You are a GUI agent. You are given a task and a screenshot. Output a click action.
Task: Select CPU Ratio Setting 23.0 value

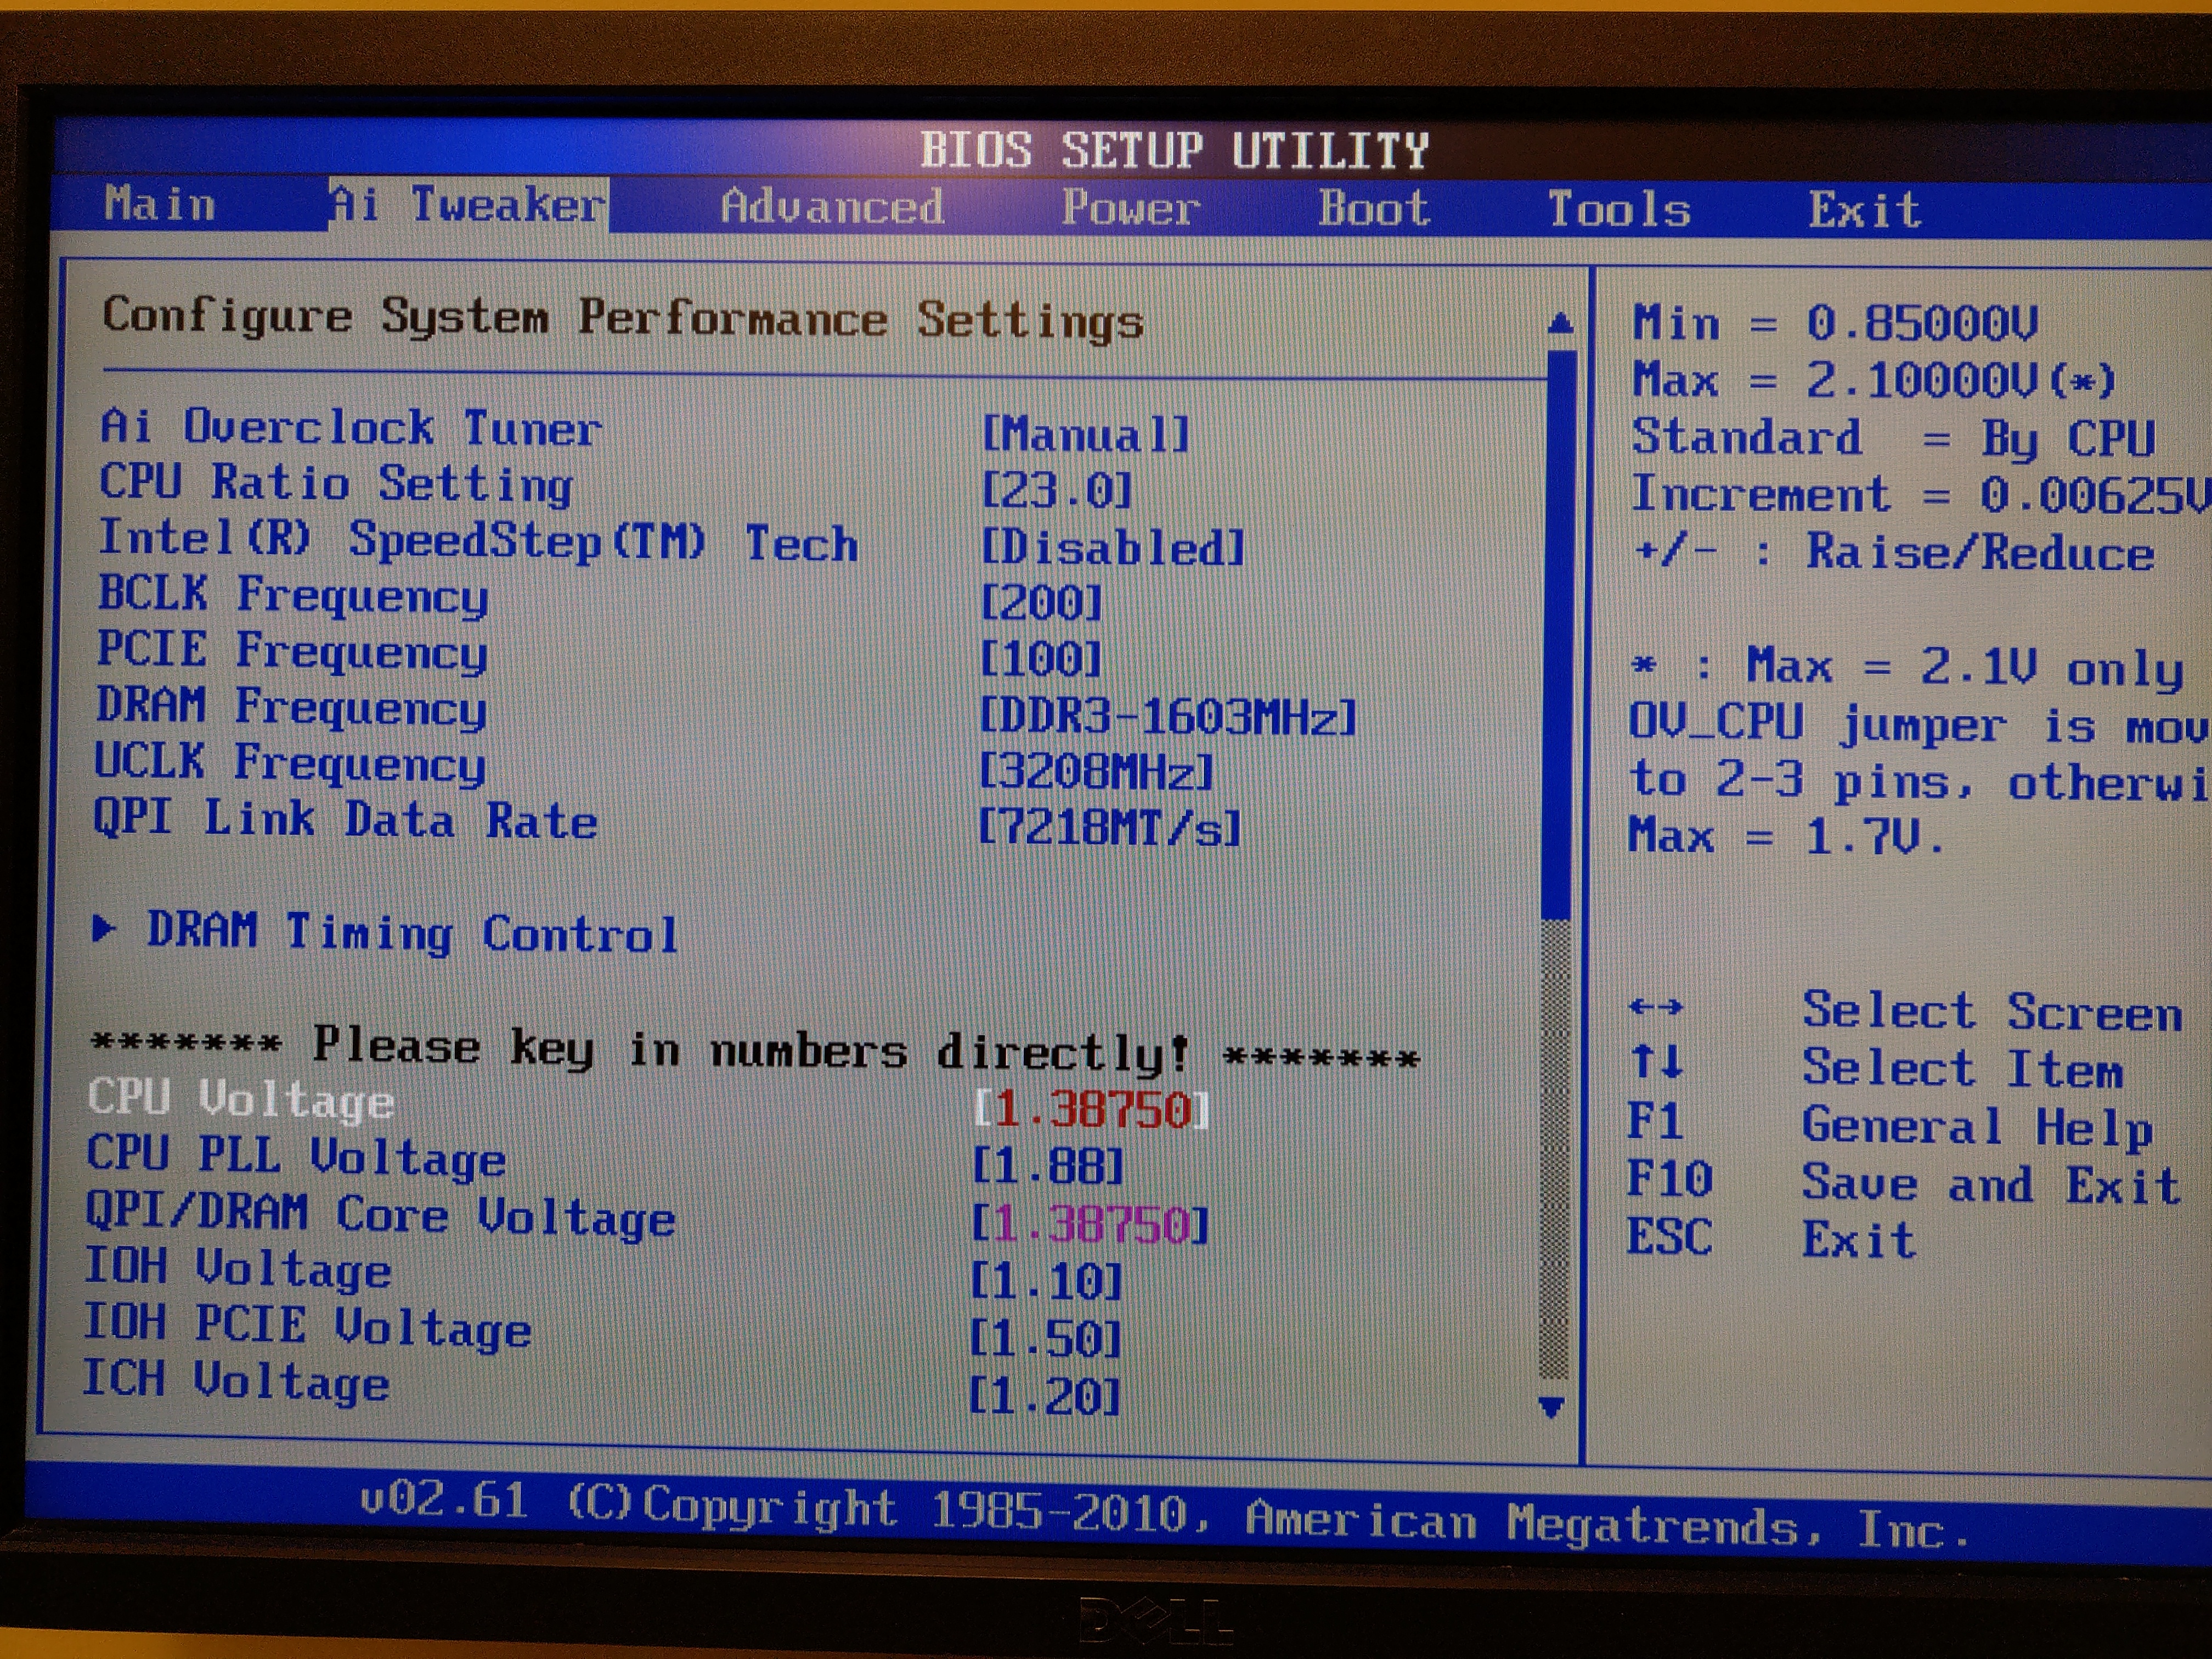click(1057, 490)
